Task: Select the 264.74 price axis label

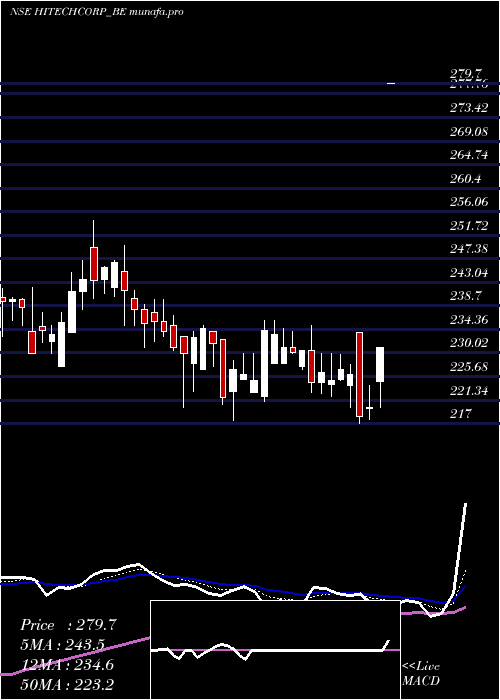Action: 468,155
